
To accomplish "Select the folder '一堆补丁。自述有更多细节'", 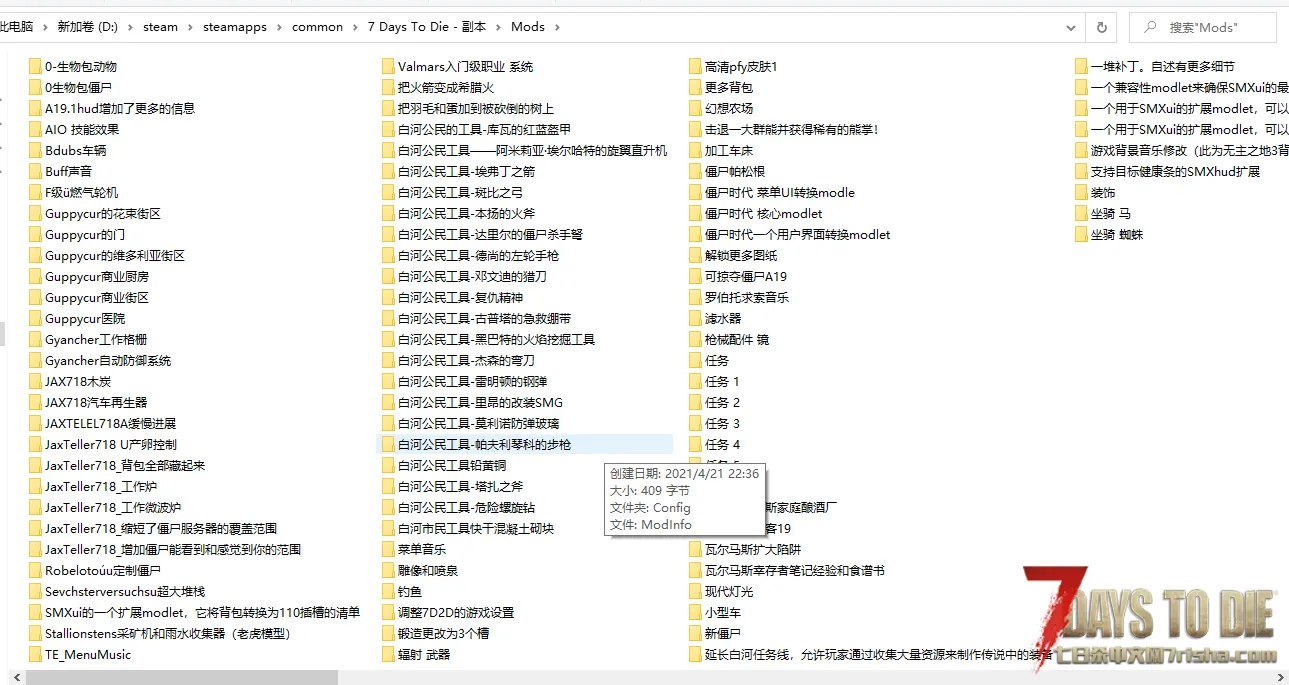I will [1154, 67].
